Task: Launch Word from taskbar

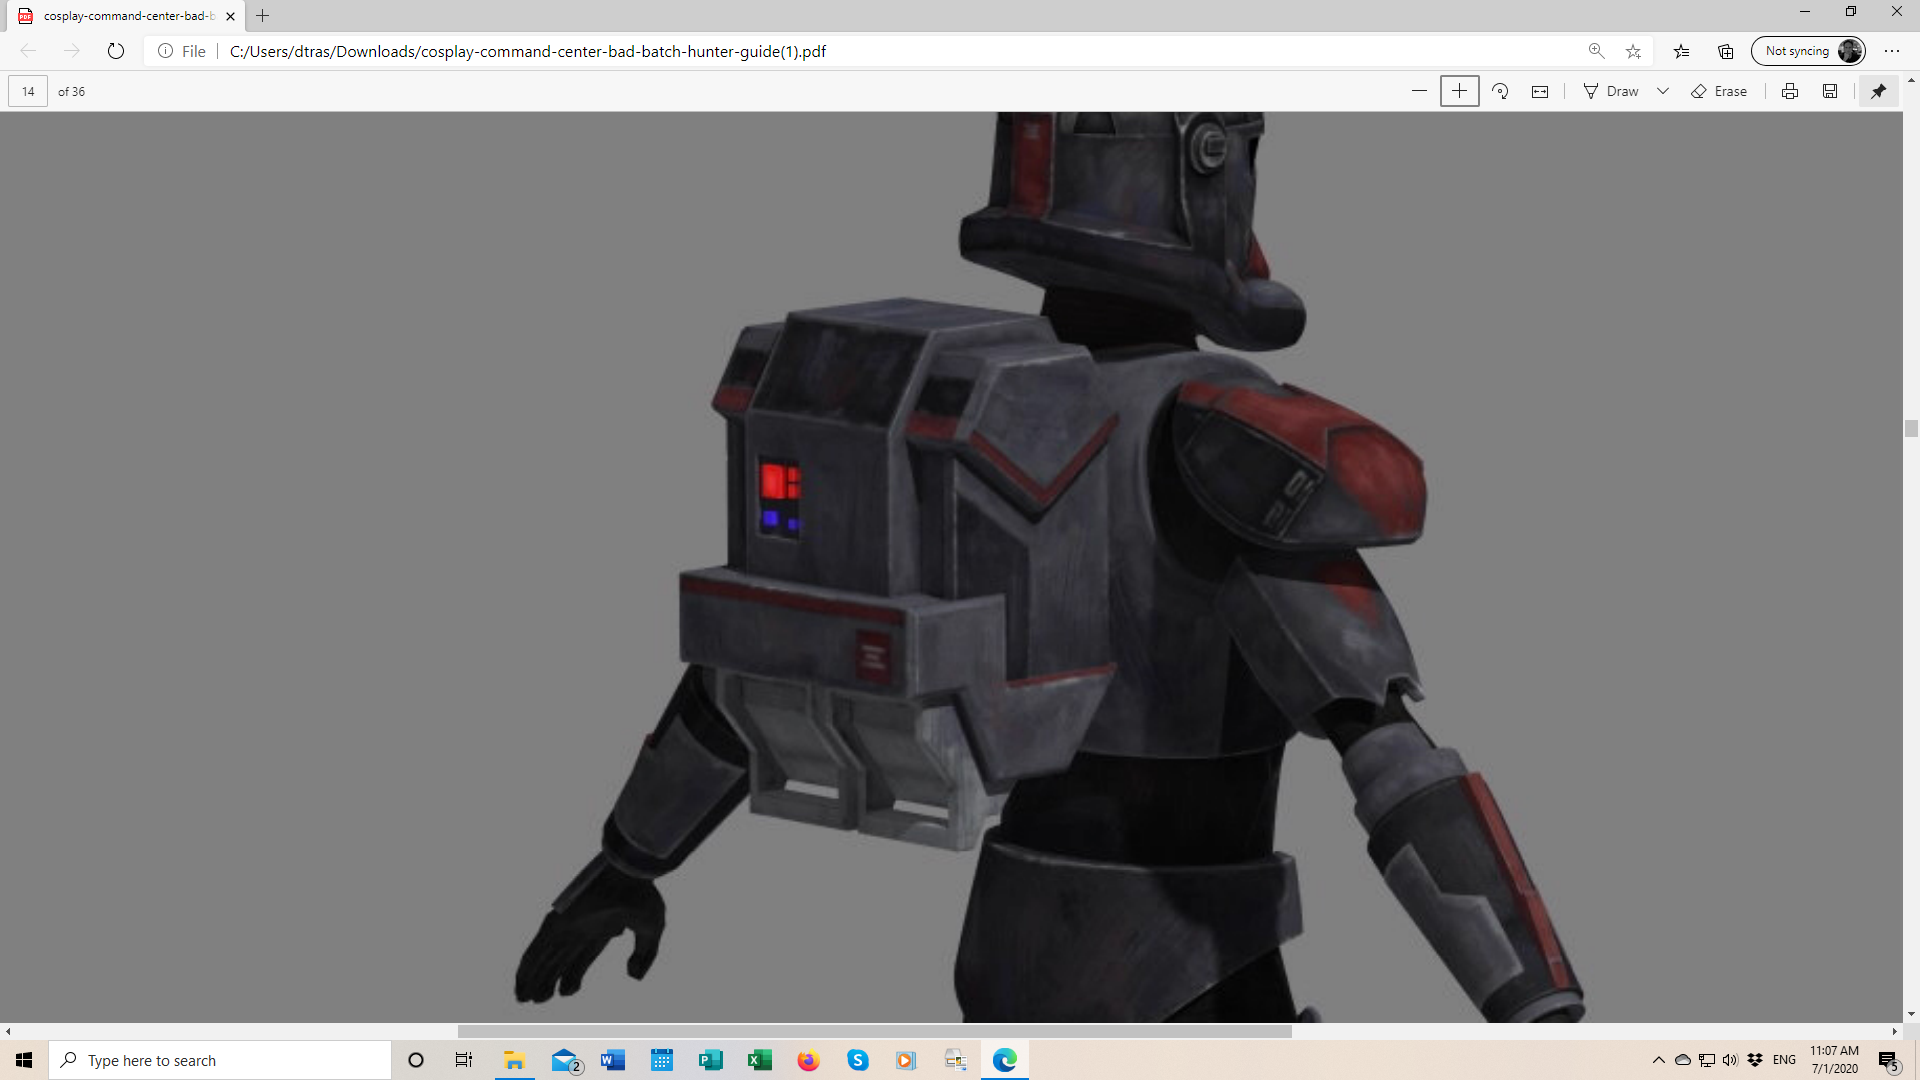Action: pos(613,1060)
